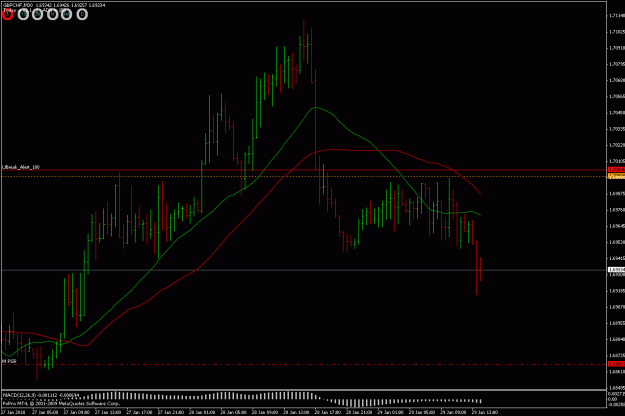
Task: Click the orange price tag on the price axis
Action: pyautogui.click(x=616, y=176)
